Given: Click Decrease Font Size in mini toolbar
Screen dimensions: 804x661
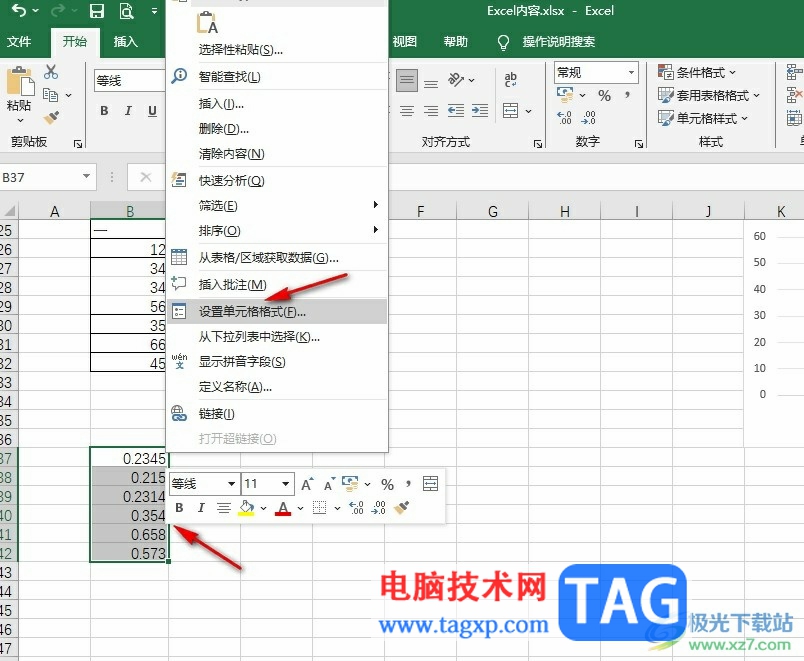Looking at the screenshot, I should tap(329, 484).
